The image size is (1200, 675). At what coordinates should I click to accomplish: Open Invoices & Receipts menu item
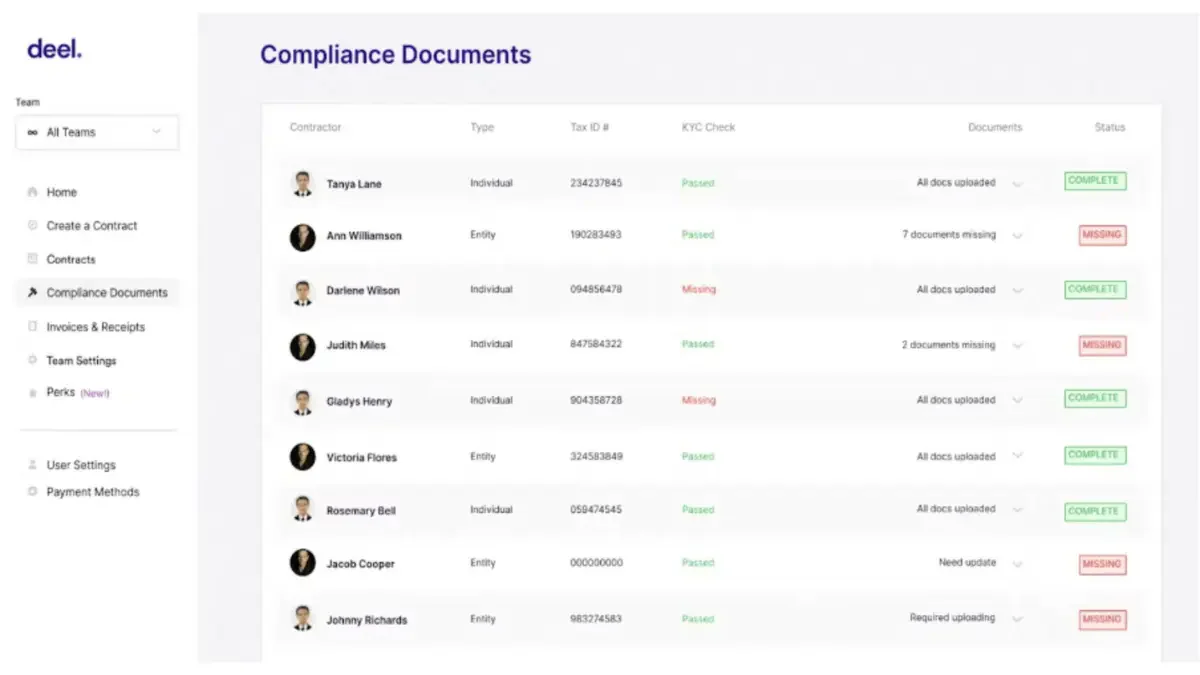click(x=95, y=327)
